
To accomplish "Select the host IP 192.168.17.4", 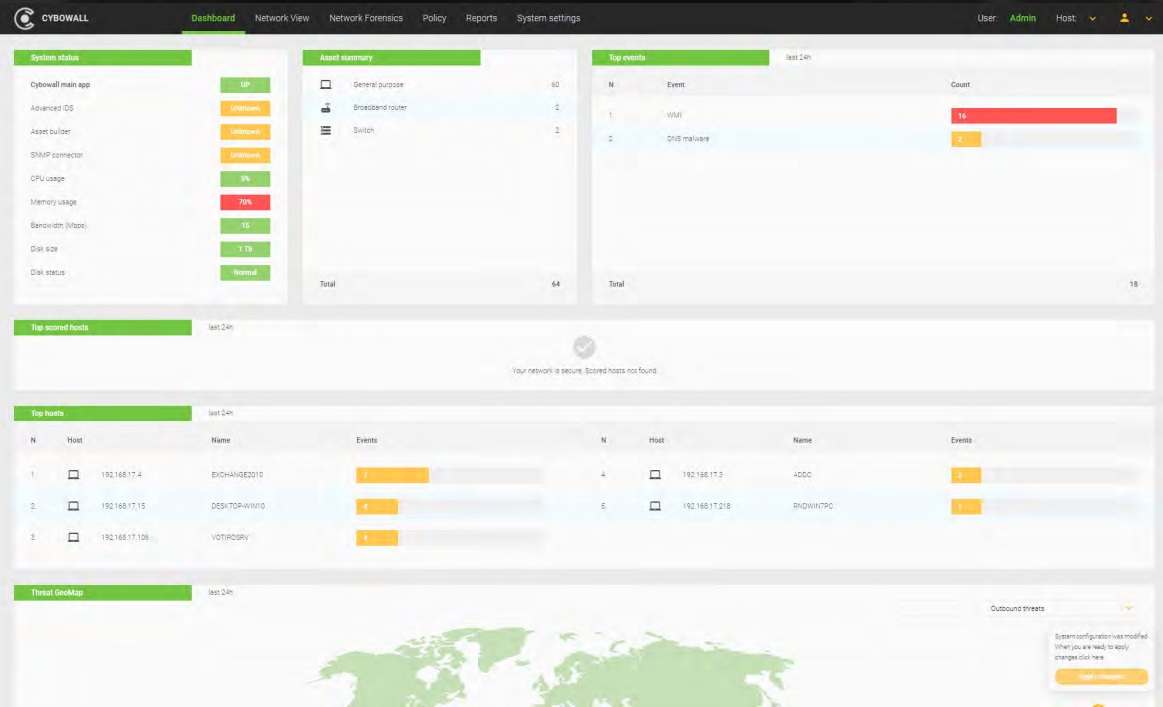I will [x=121, y=475].
